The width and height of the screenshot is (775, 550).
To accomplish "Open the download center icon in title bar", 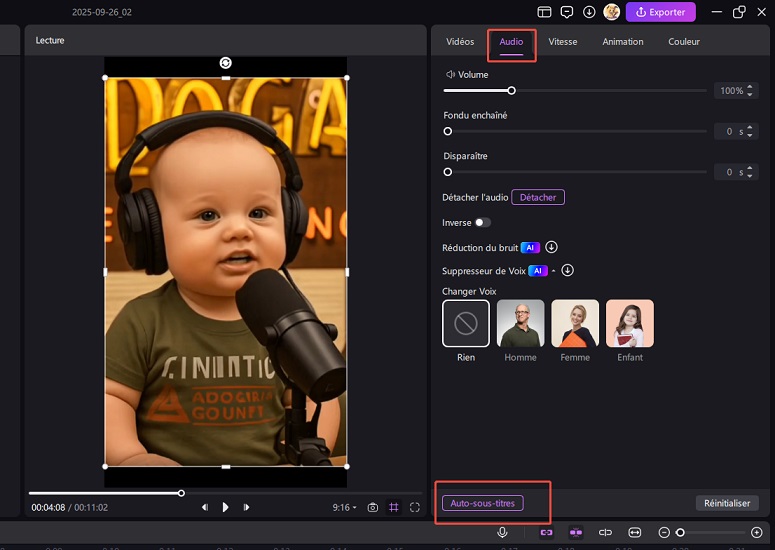I will pyautogui.click(x=589, y=12).
